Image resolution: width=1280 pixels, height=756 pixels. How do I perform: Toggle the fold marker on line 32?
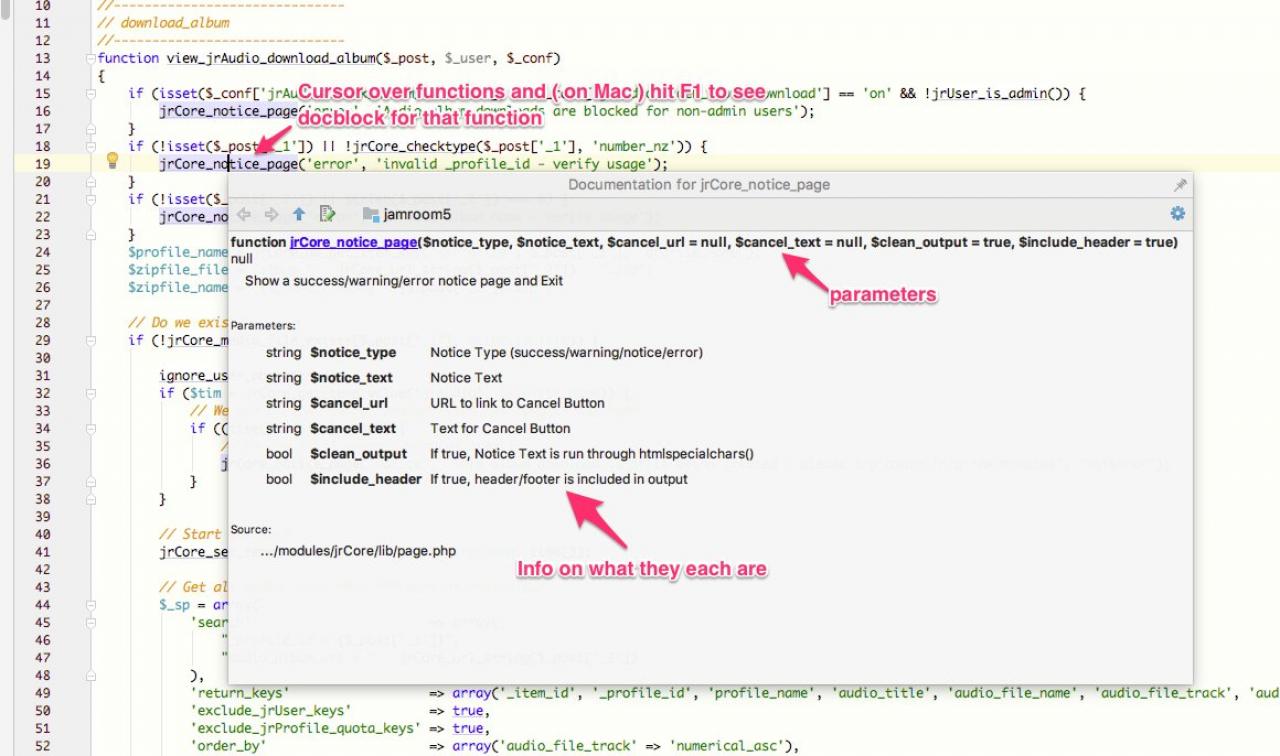coord(91,393)
